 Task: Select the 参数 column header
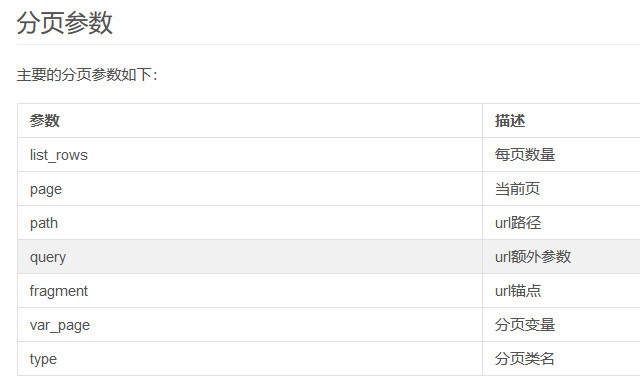[x=250, y=120]
